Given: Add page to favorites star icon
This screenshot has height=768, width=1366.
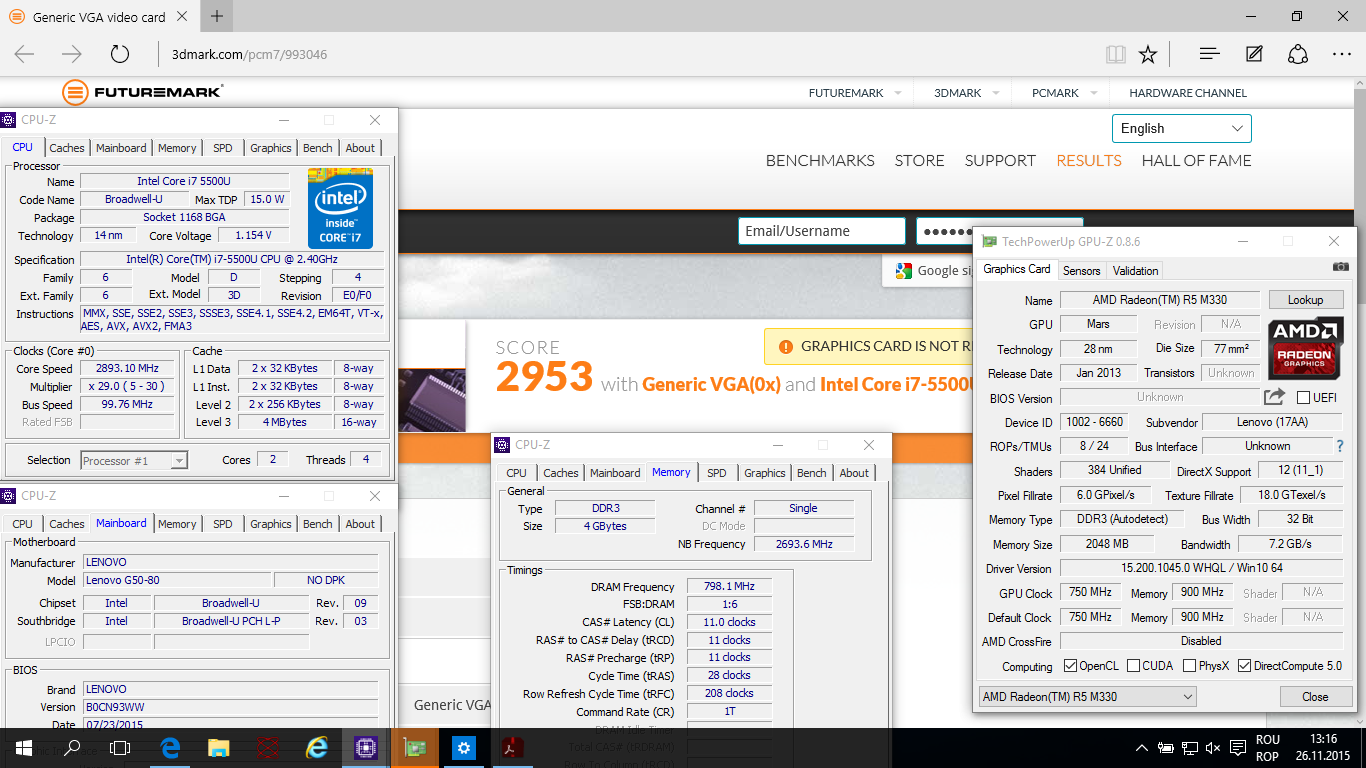Looking at the screenshot, I should pyautogui.click(x=1148, y=54).
